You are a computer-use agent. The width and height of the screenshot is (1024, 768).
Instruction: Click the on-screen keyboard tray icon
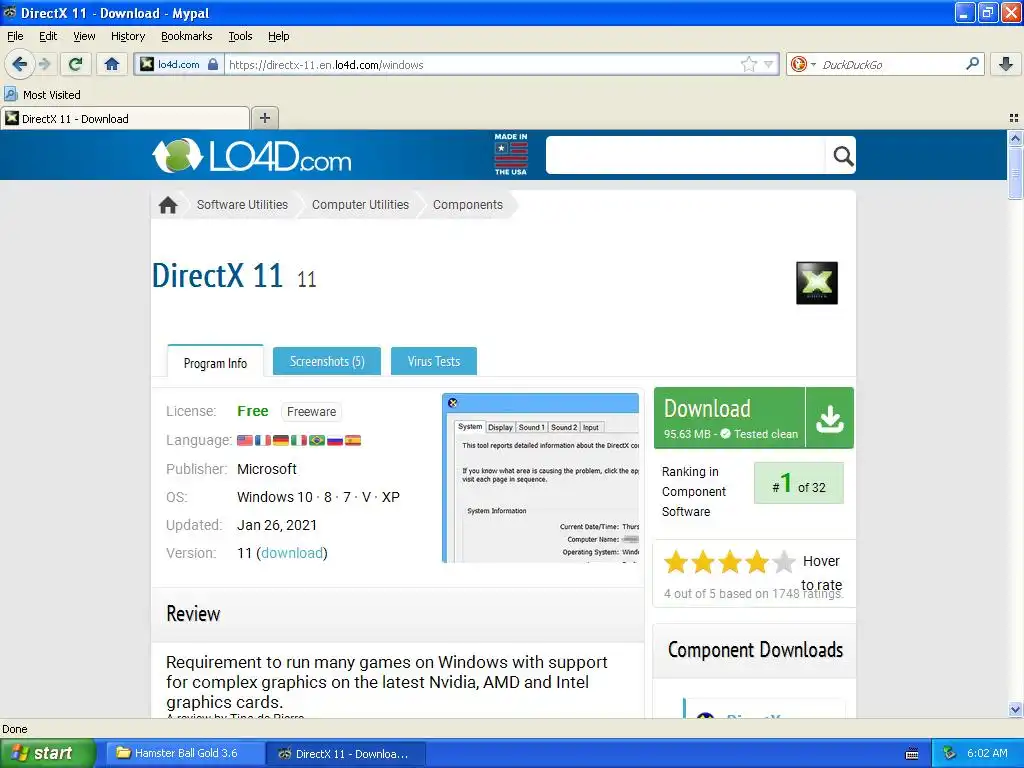pyautogui.click(x=912, y=754)
